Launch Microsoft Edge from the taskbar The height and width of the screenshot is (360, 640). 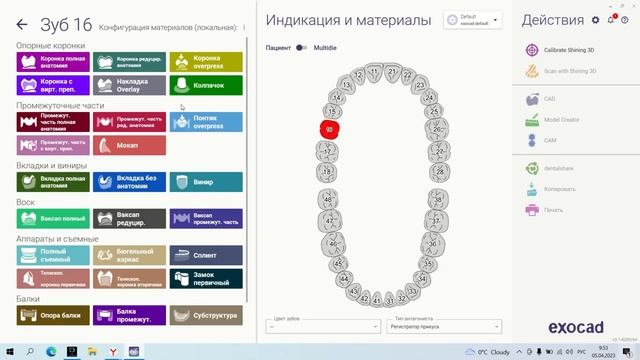[51, 352]
